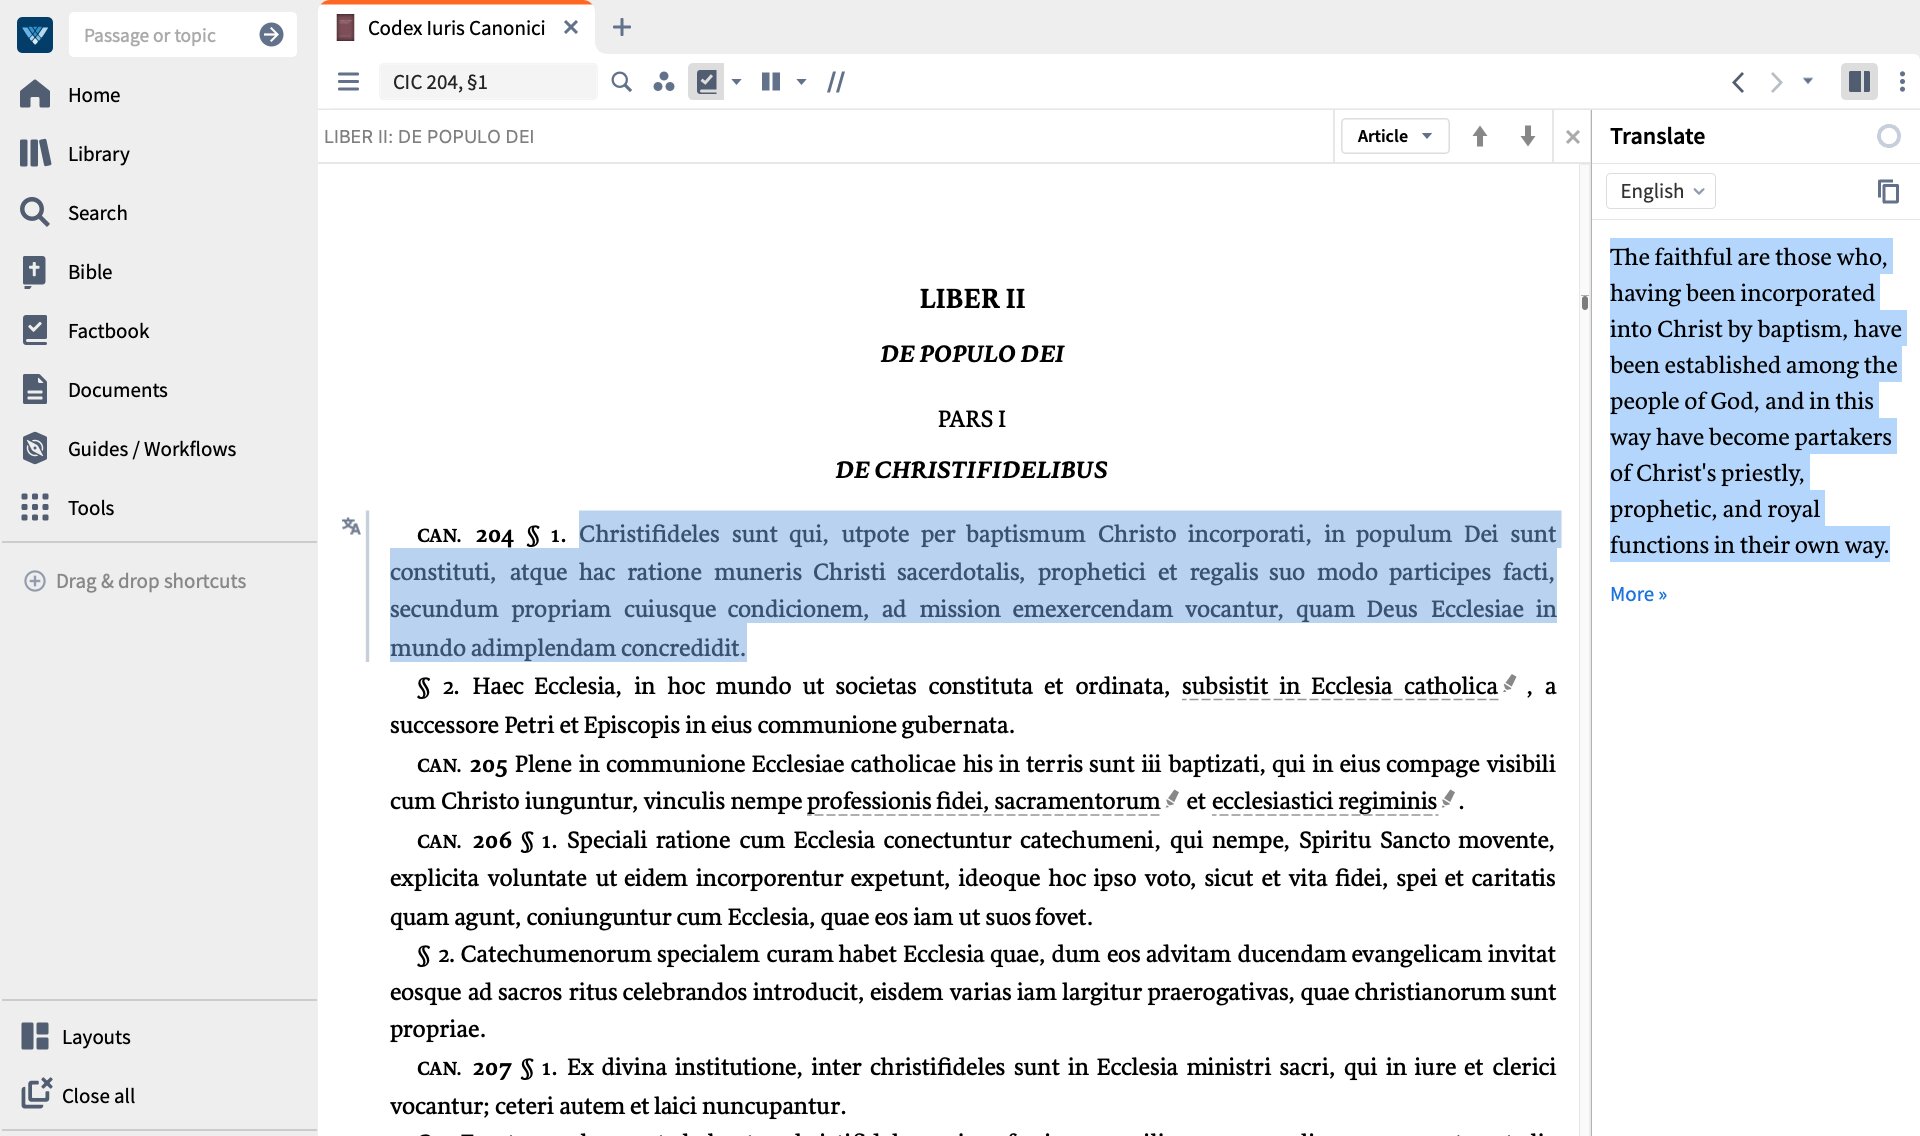
Task: Open the panel kebab menu
Action: point(1902,81)
